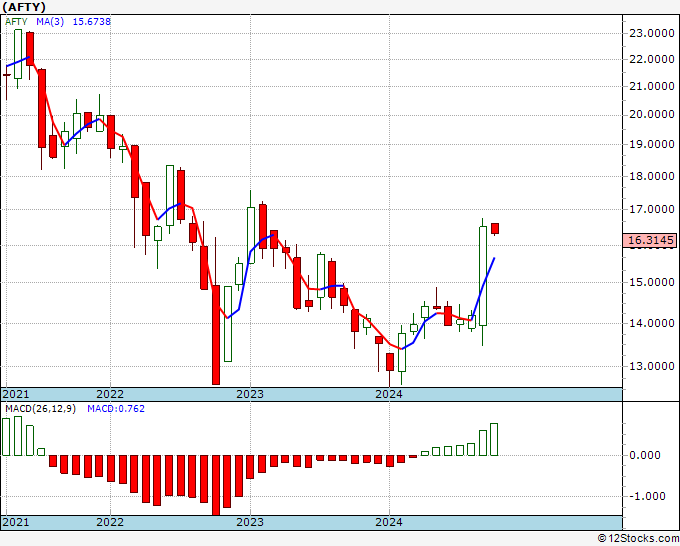680x546 pixels.
Task: Open the 12Stocks.com copyright link
Action: click(x=638, y=538)
